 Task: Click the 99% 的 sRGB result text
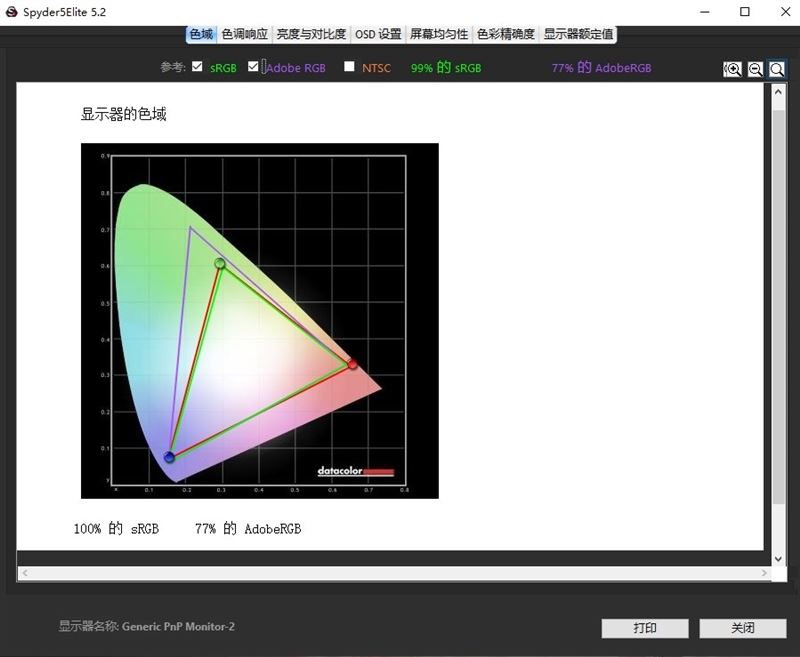(446, 68)
